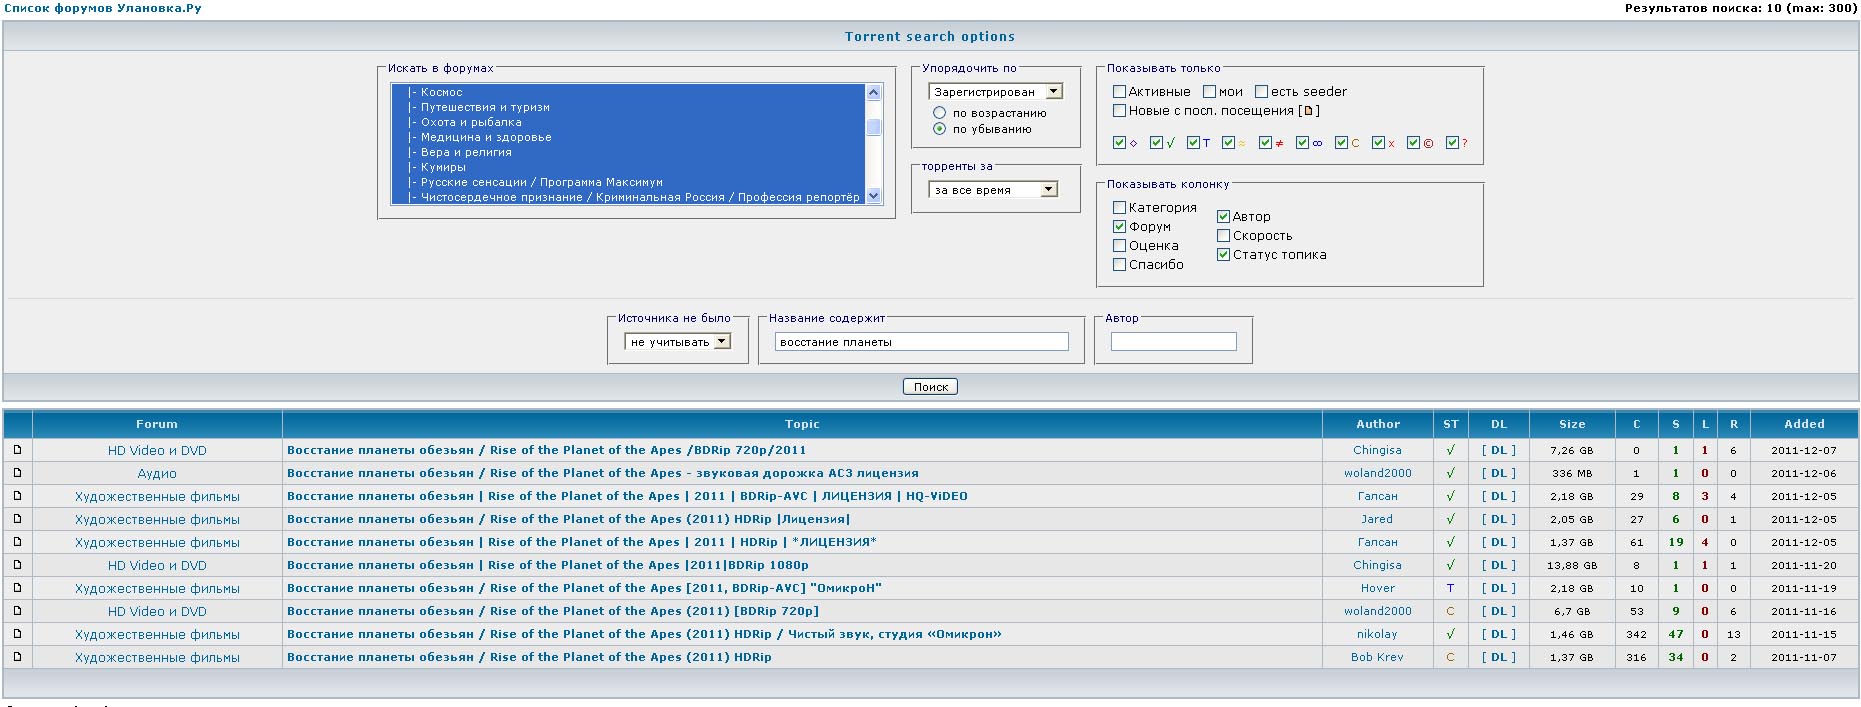The height and width of the screenshot is (707, 1861).
Task: Select the 'по возрастанию' radio button
Action: point(939,113)
